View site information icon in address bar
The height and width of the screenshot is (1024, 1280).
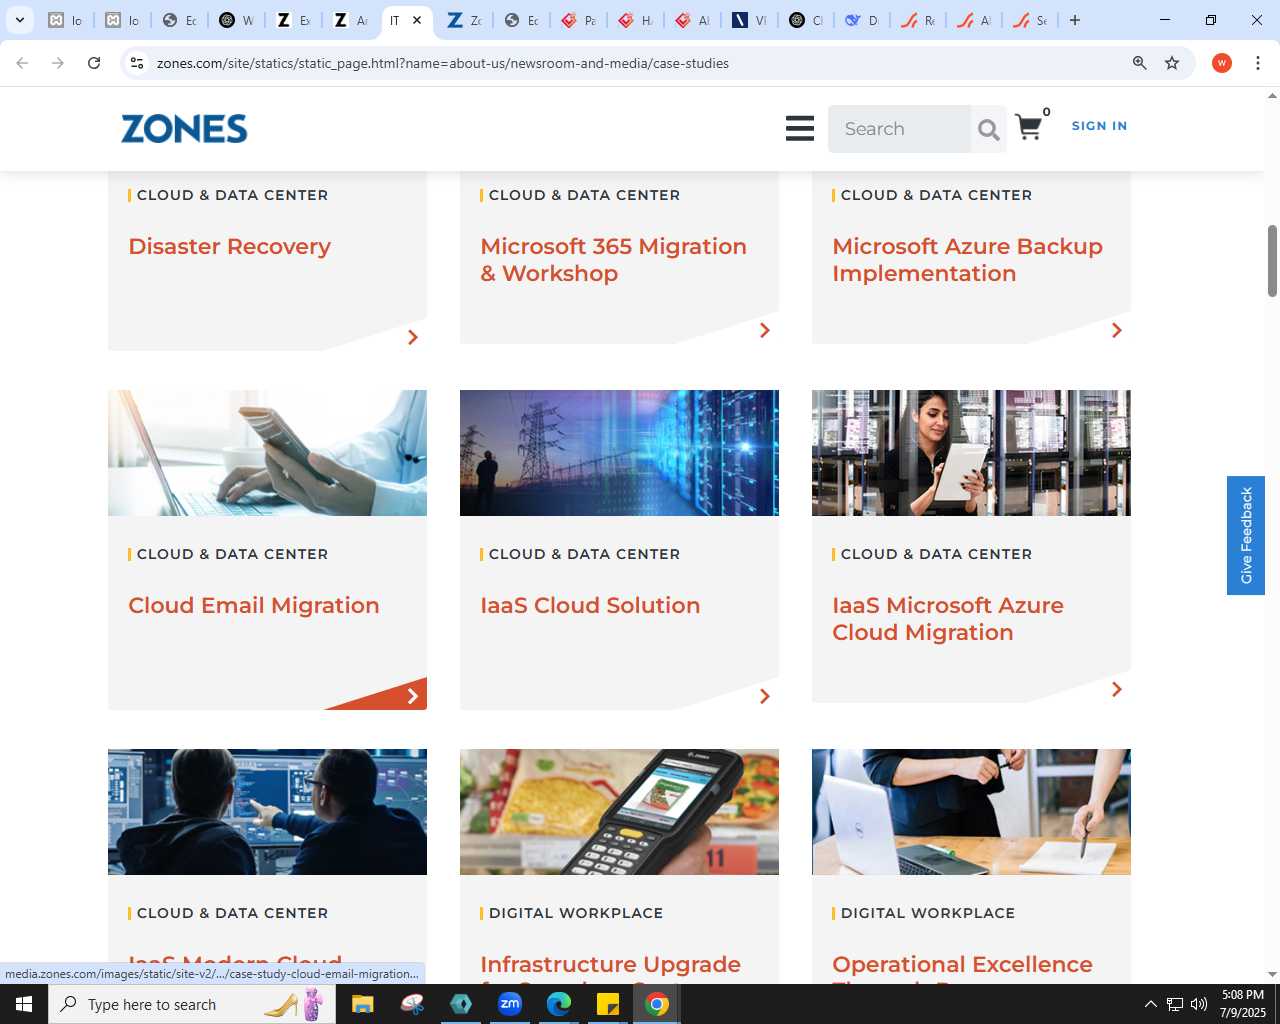(x=137, y=63)
